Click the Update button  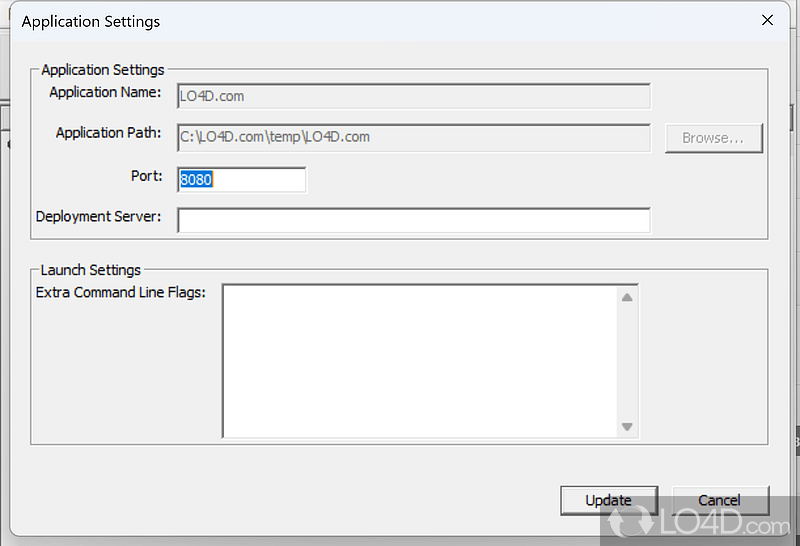[x=609, y=500]
